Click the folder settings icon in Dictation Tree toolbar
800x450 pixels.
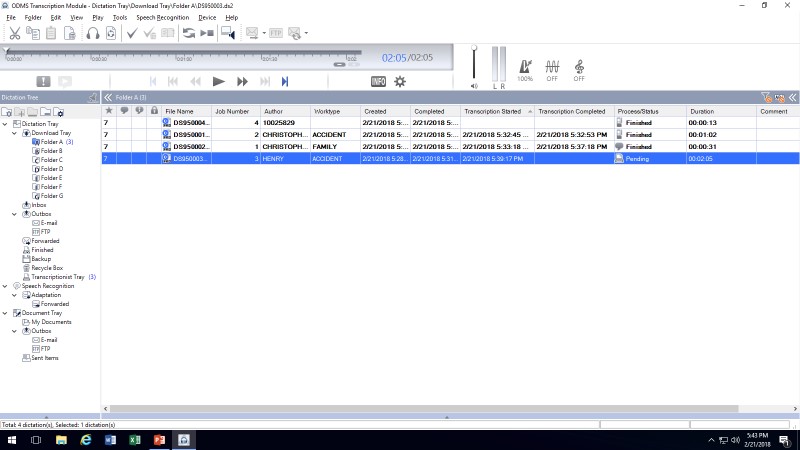(x=59, y=112)
